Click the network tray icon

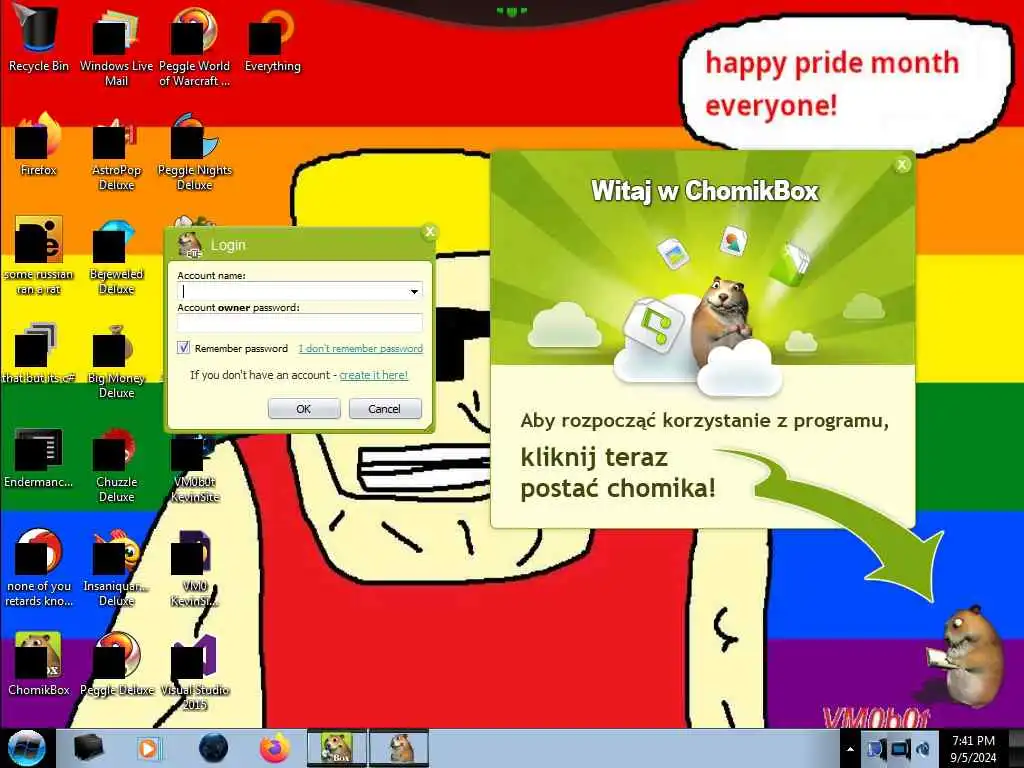point(901,749)
